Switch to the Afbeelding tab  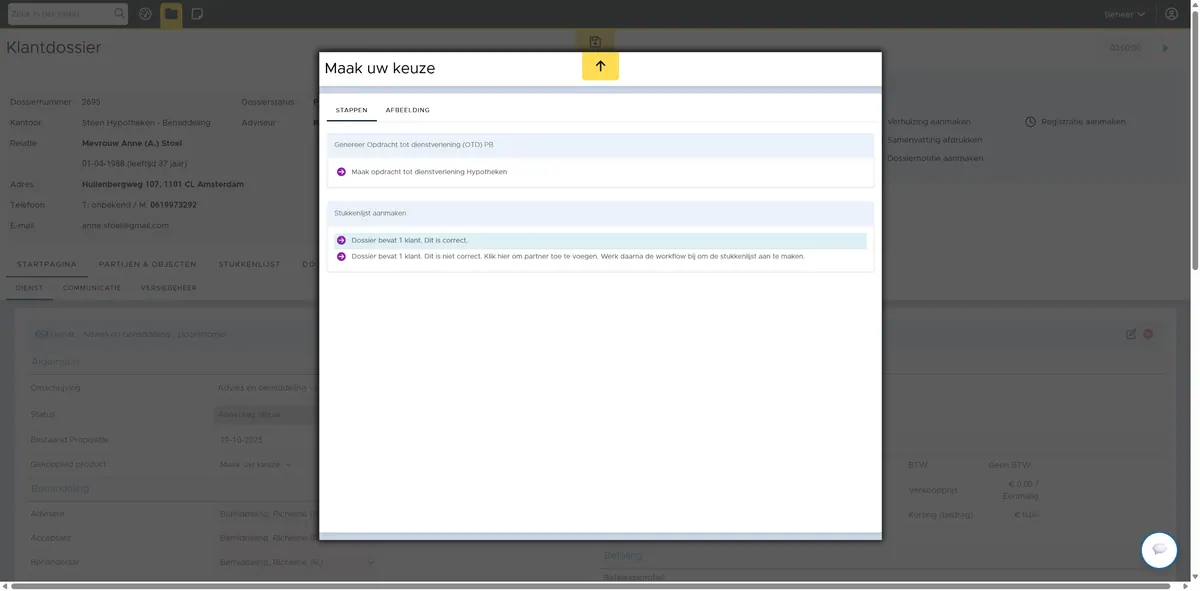pyautogui.click(x=408, y=110)
